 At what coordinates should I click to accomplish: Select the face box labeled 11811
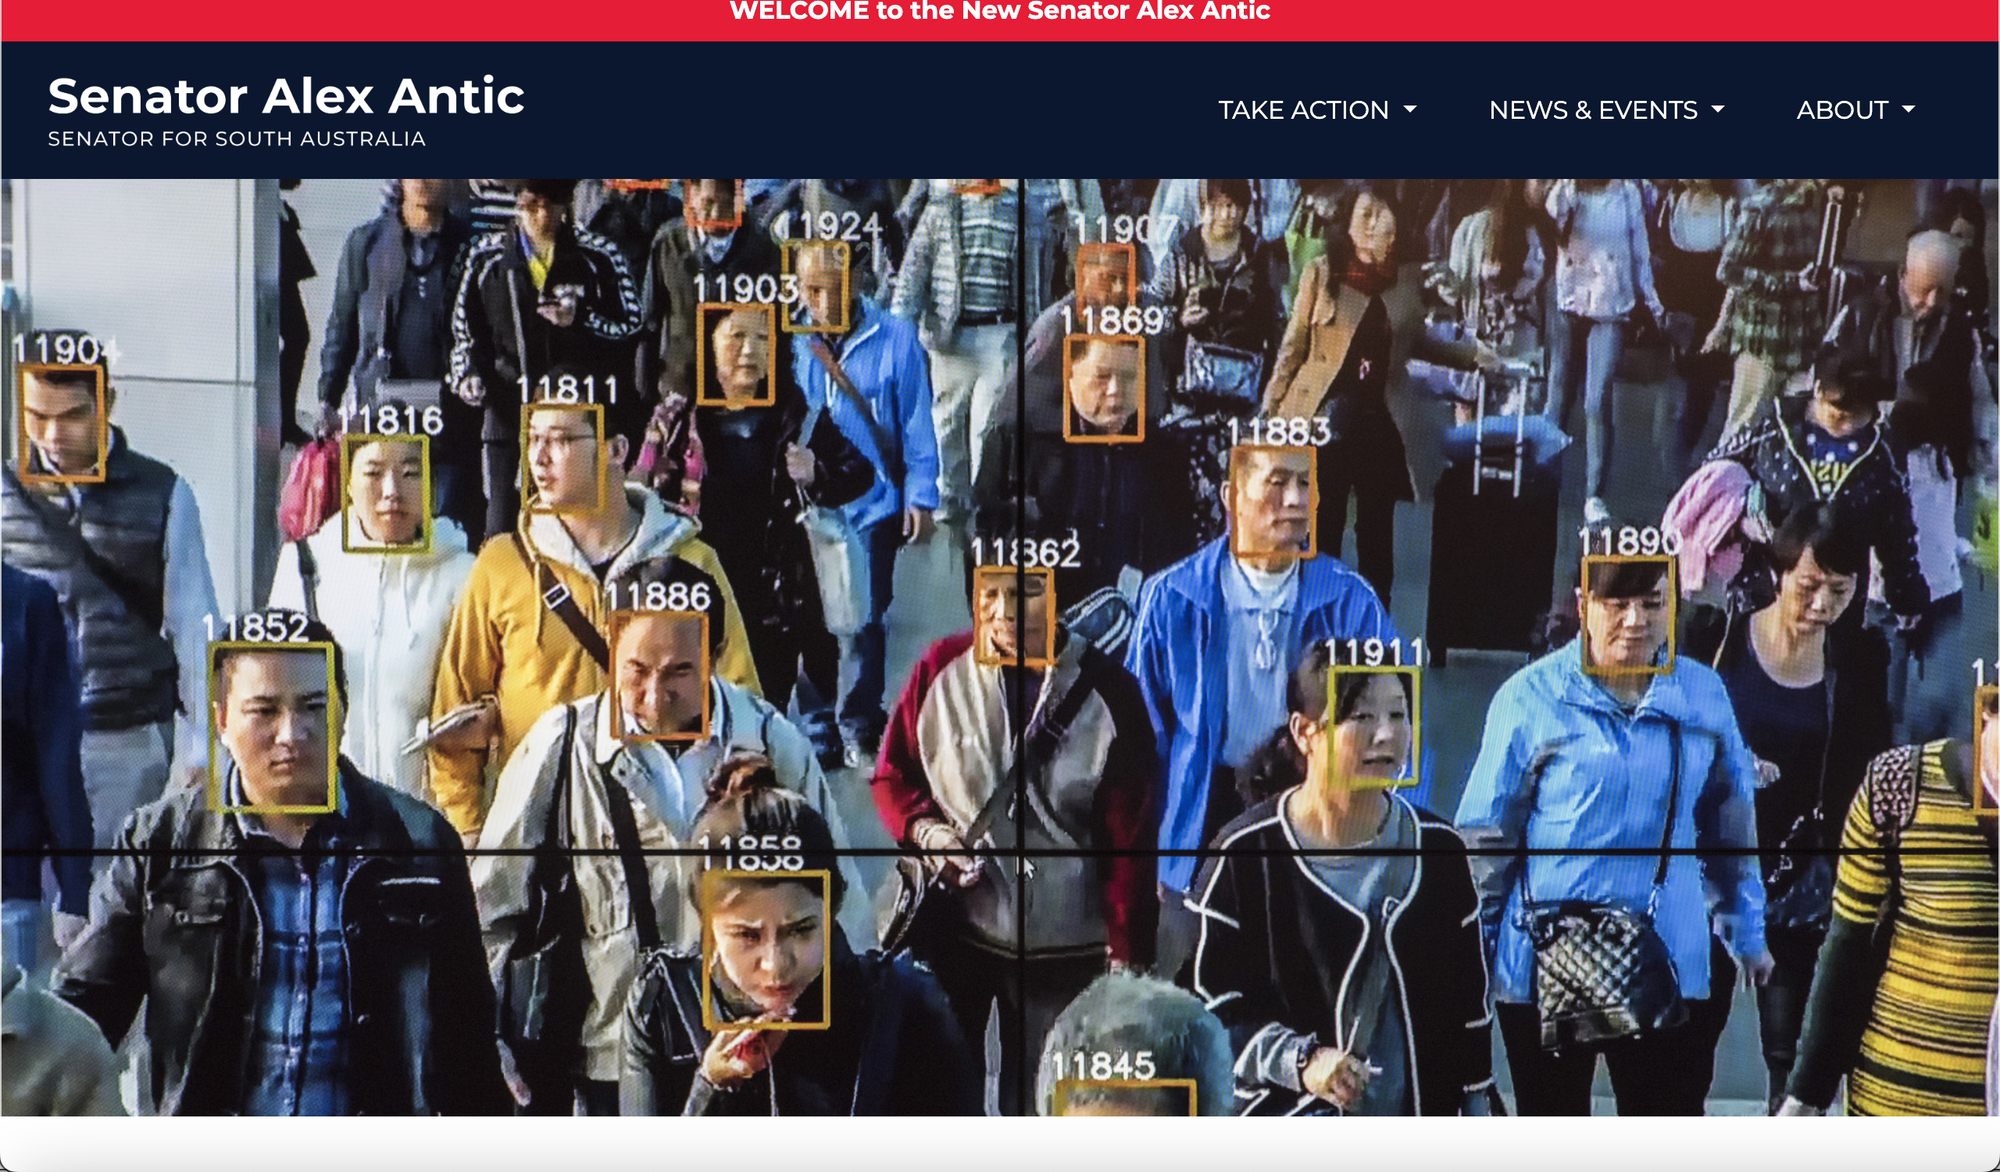tap(563, 458)
